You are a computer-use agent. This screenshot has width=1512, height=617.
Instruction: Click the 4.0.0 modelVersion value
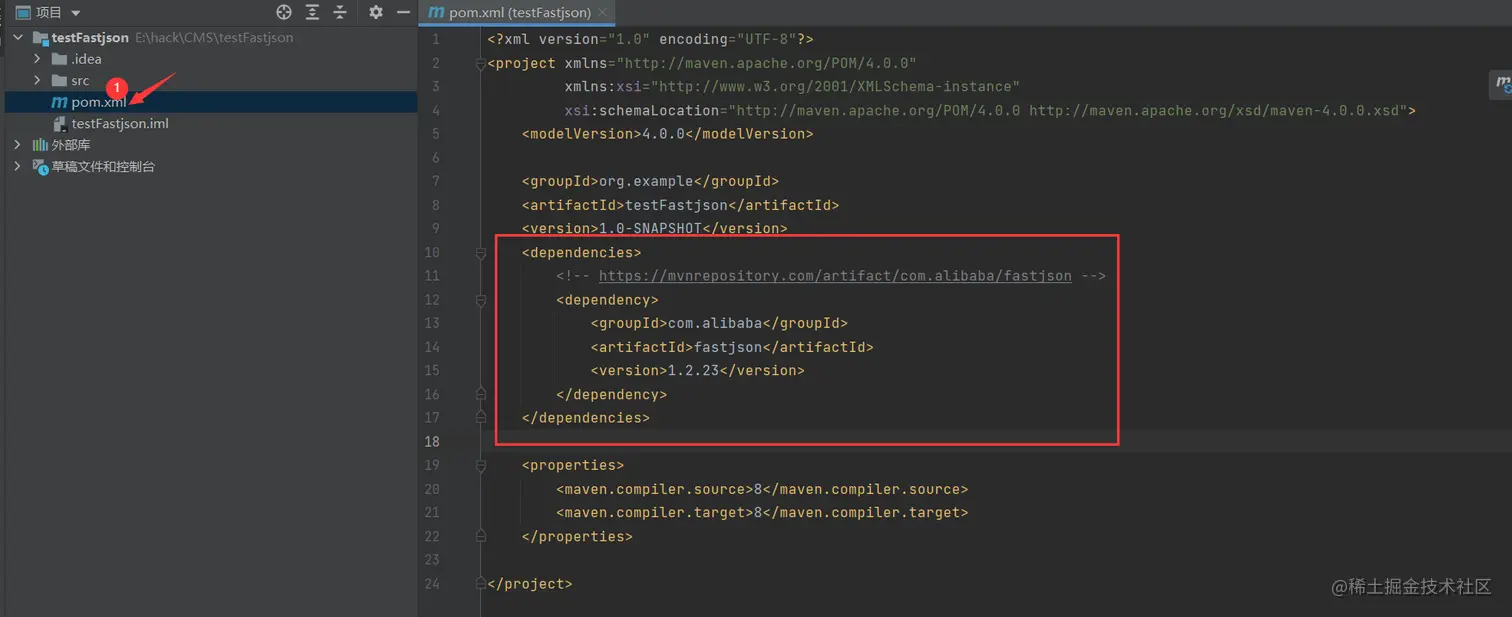pyautogui.click(x=663, y=133)
